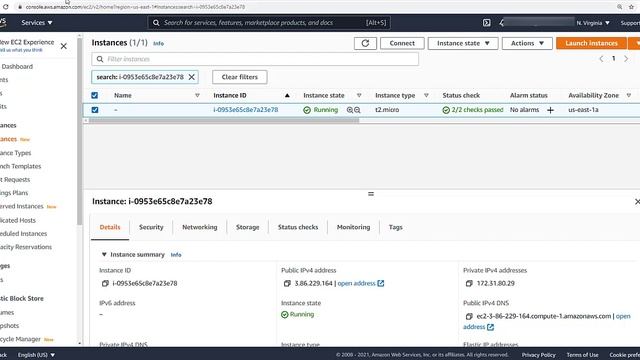Image resolution: width=640 pixels, height=360 pixels.
Task: Open the Instance state column filter arrow
Action: point(359,96)
